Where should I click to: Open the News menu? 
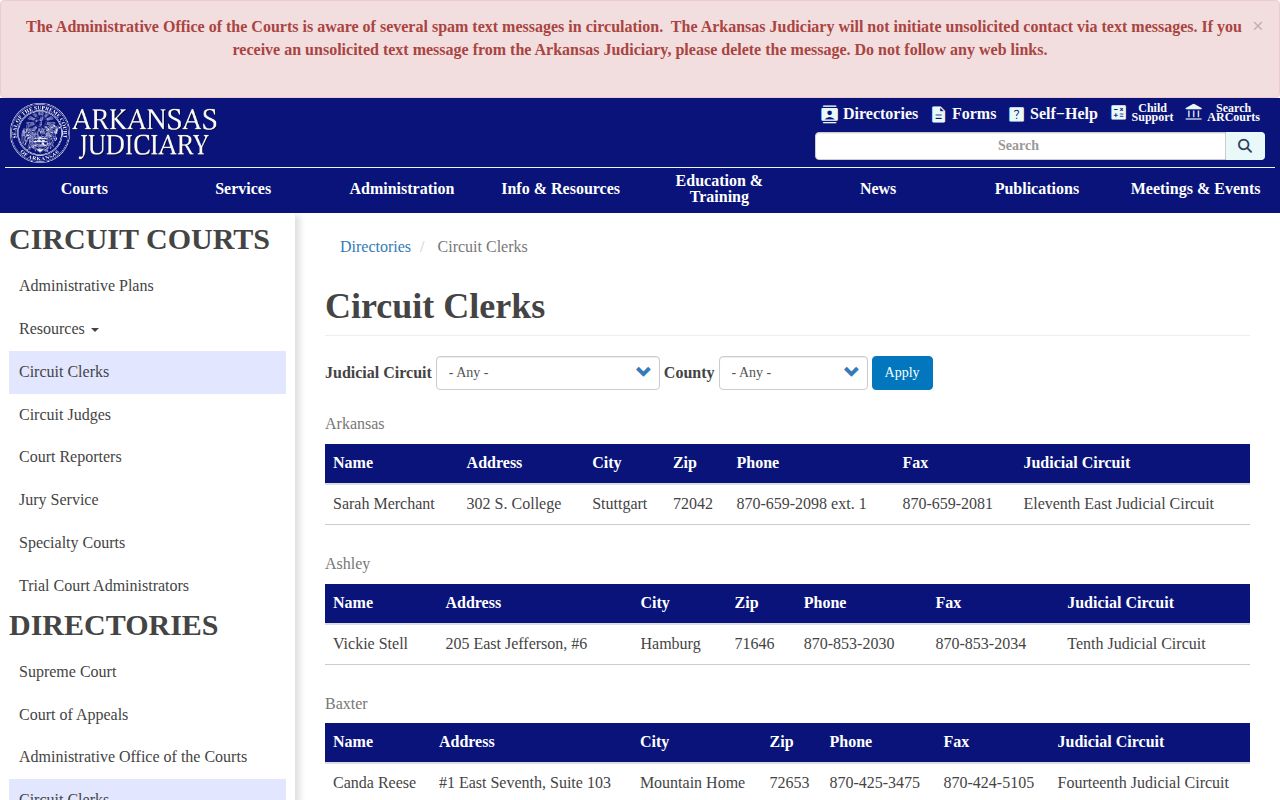(x=878, y=189)
